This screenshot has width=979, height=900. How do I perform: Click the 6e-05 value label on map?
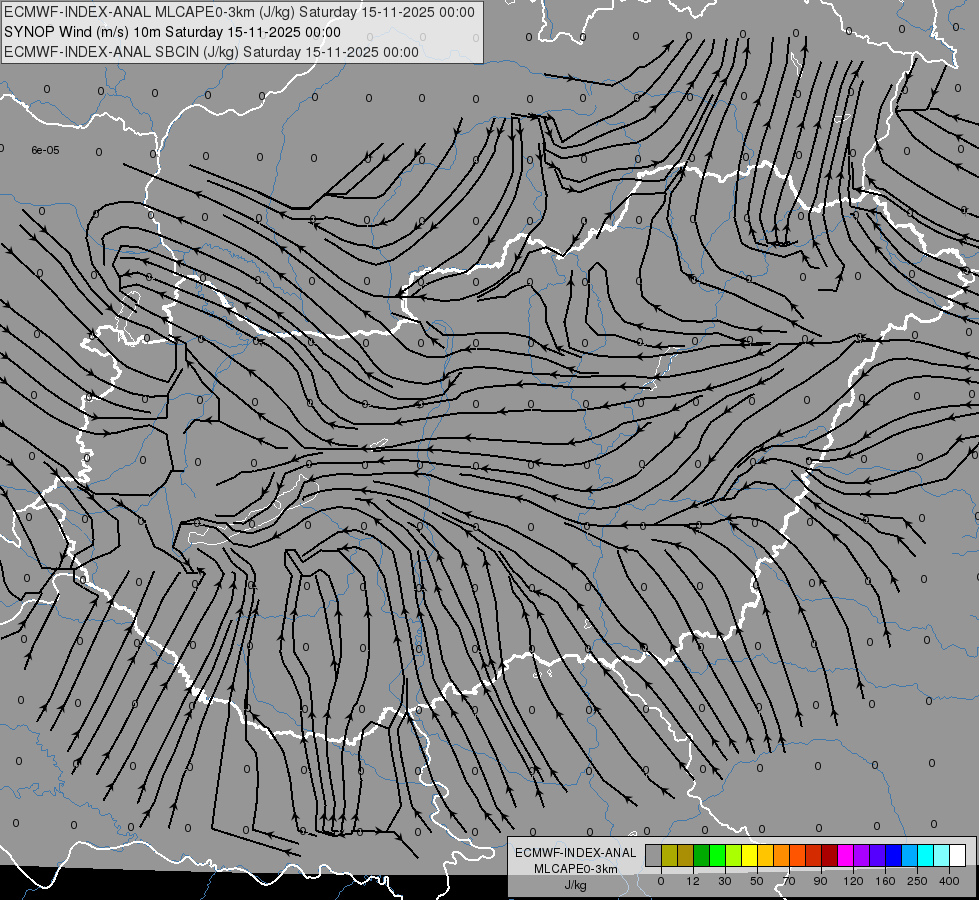(46, 150)
